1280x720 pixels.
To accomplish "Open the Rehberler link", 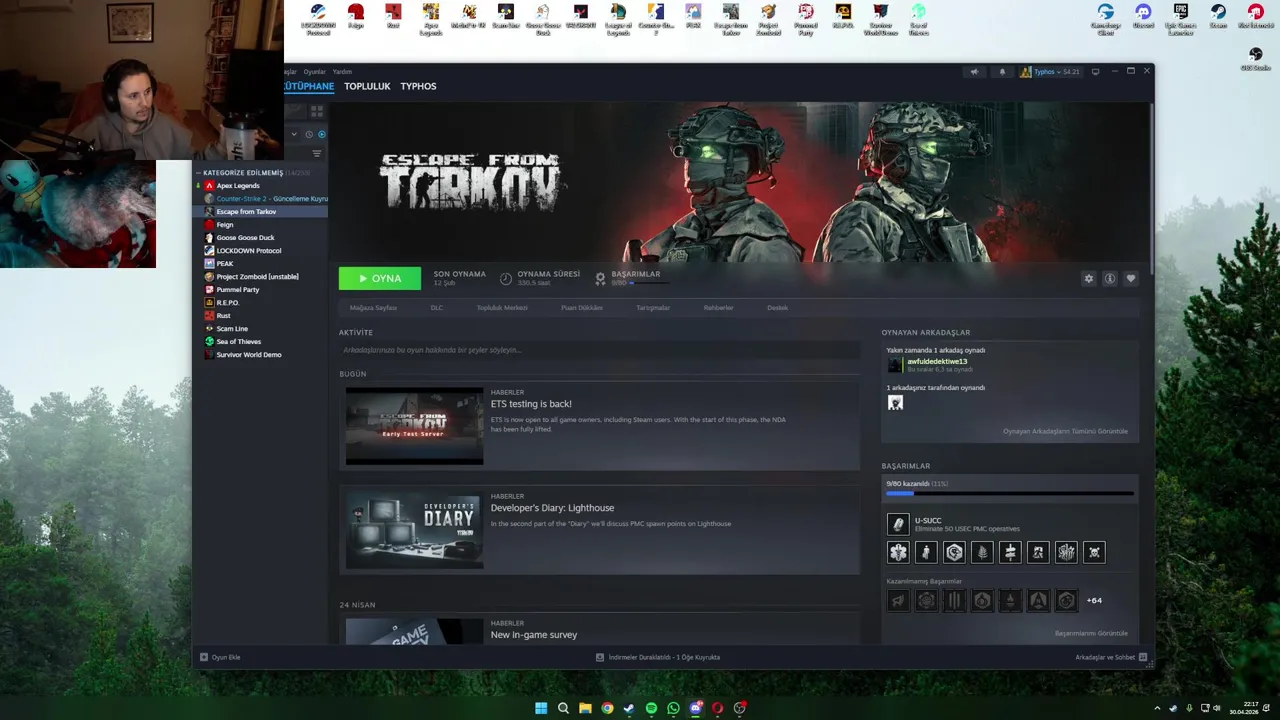I will tap(718, 308).
